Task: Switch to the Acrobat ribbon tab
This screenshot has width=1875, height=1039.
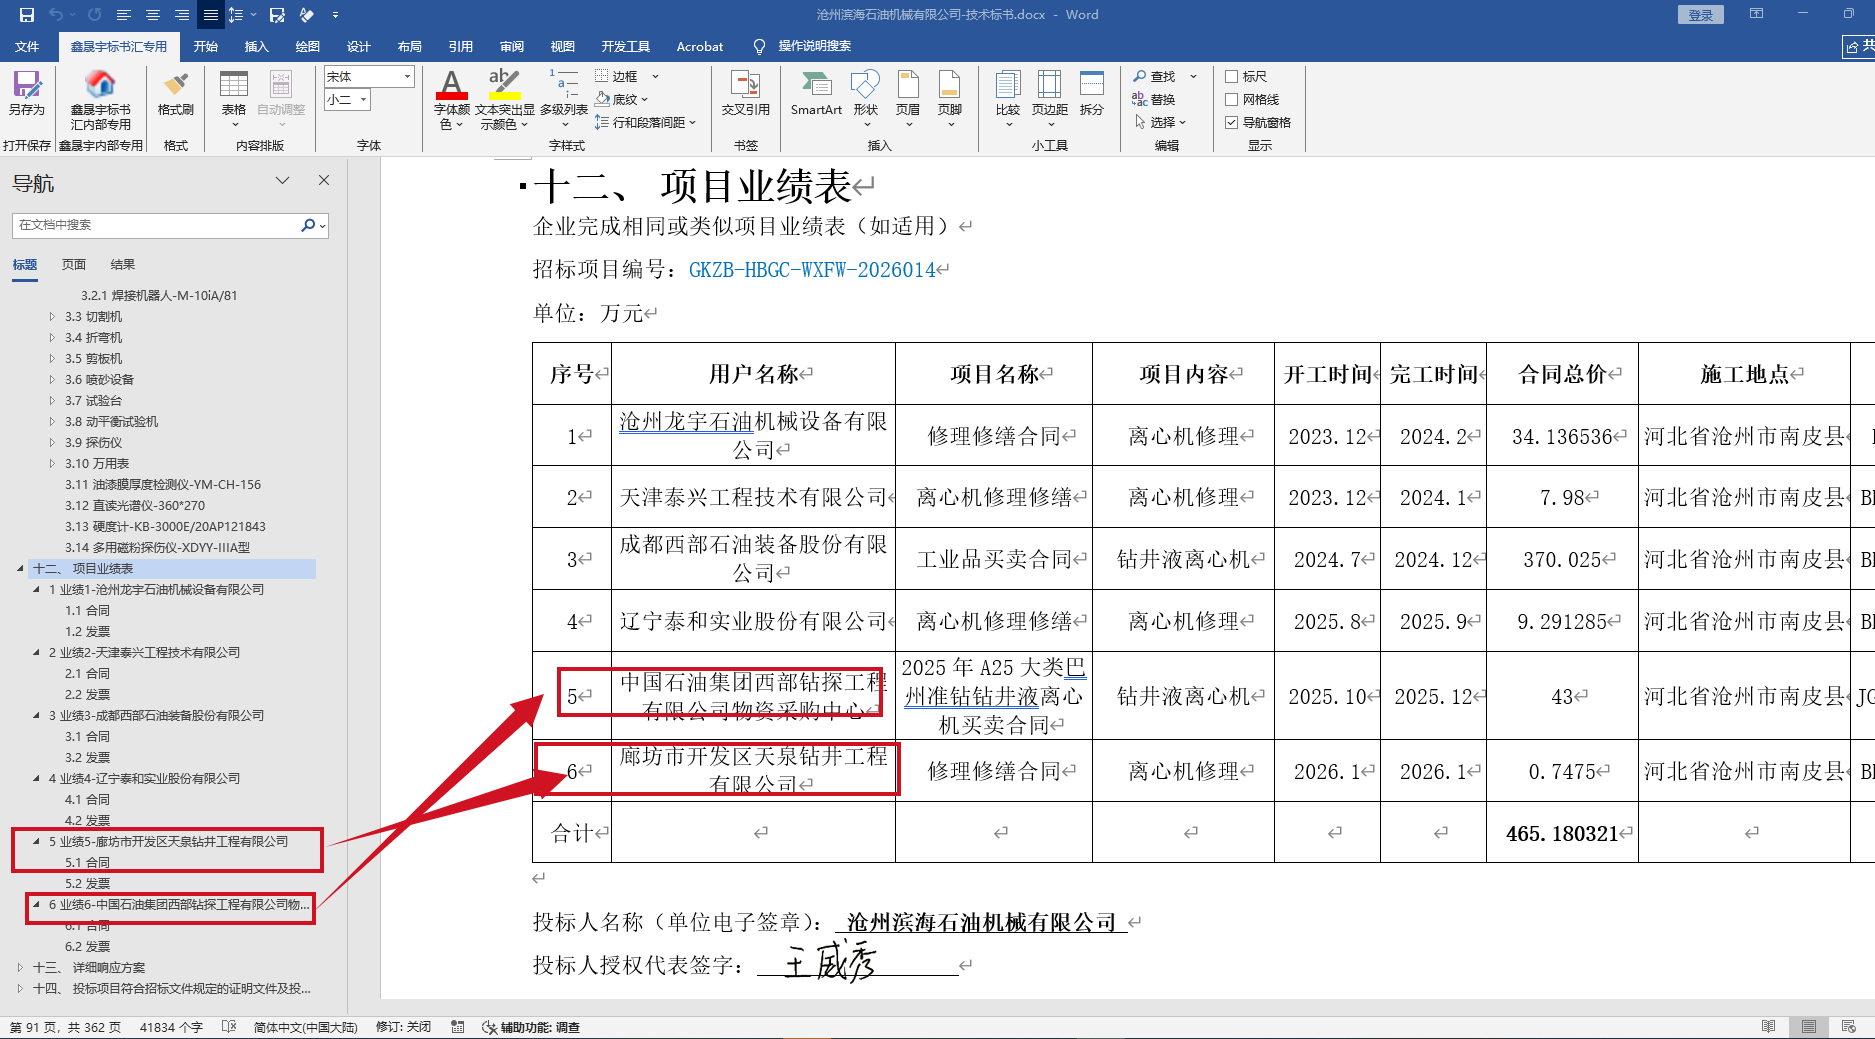Action: (700, 46)
